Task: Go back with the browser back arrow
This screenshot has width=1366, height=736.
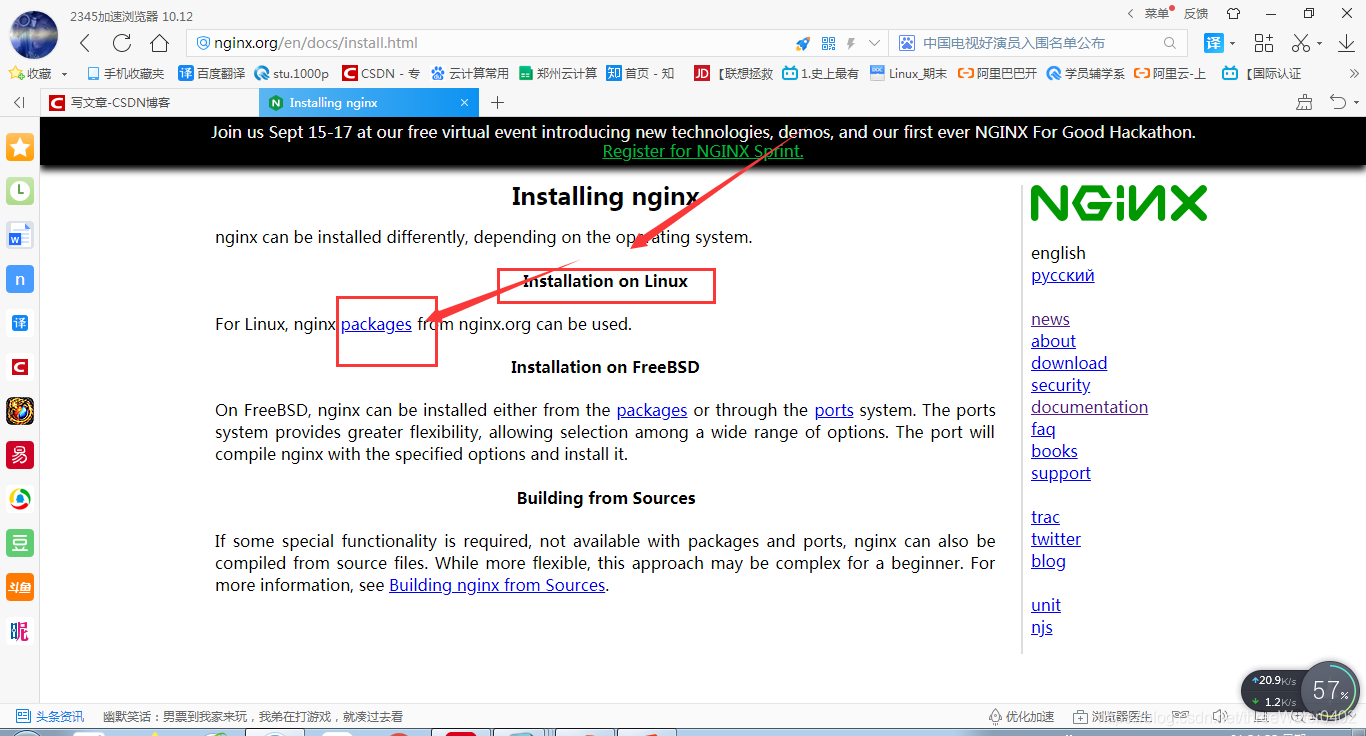Action: click(85, 43)
